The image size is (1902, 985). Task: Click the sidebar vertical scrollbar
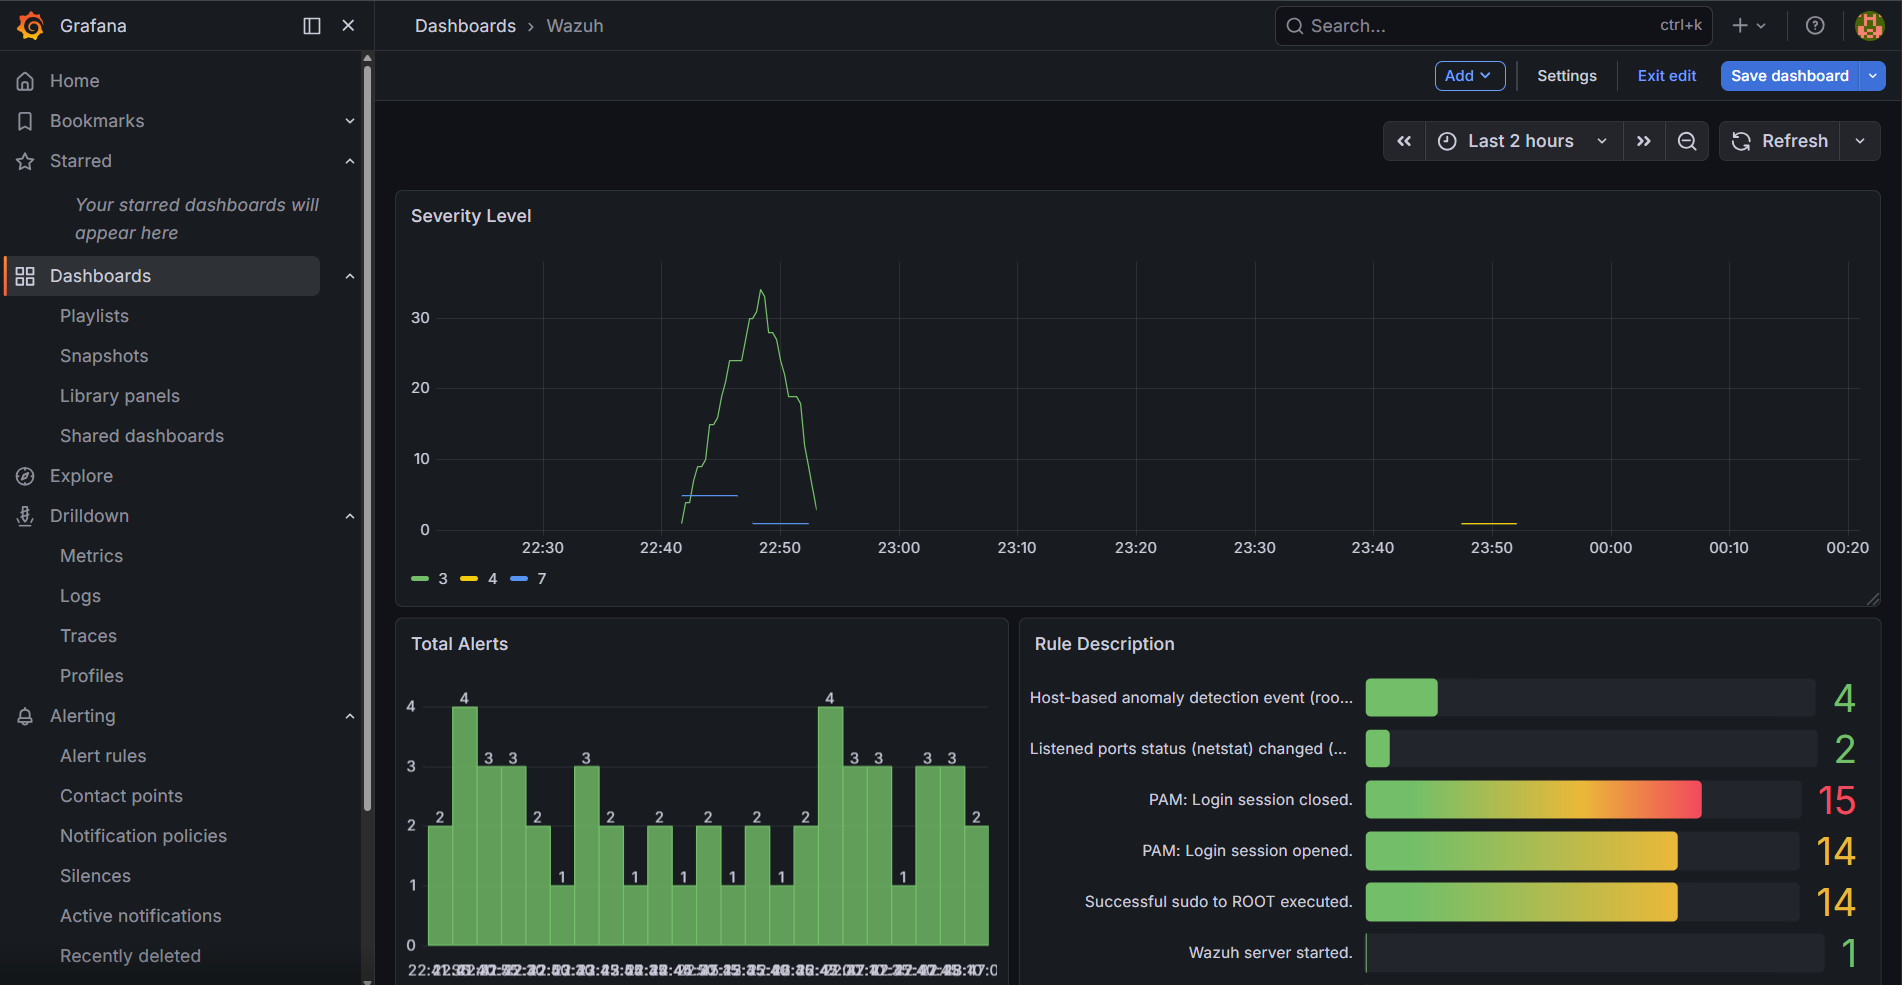[367, 438]
